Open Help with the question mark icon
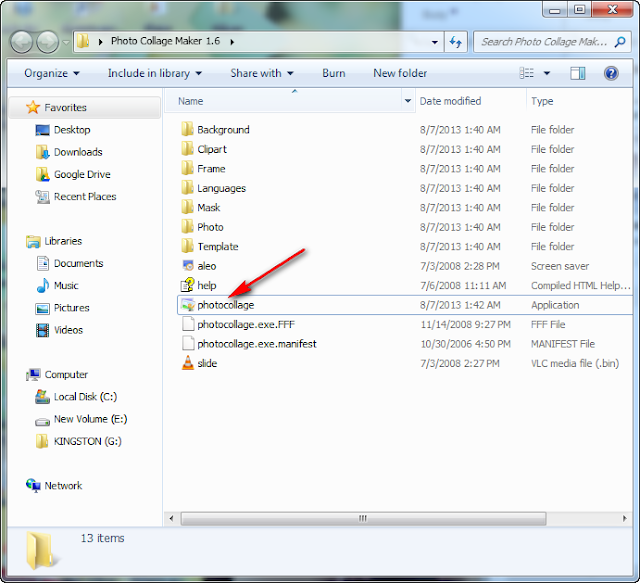The width and height of the screenshot is (640, 583). point(611,73)
